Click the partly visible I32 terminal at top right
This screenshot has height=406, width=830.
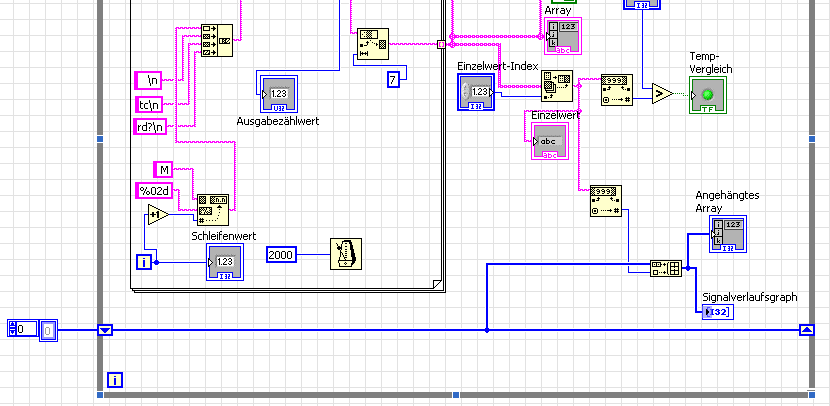[643, 5]
